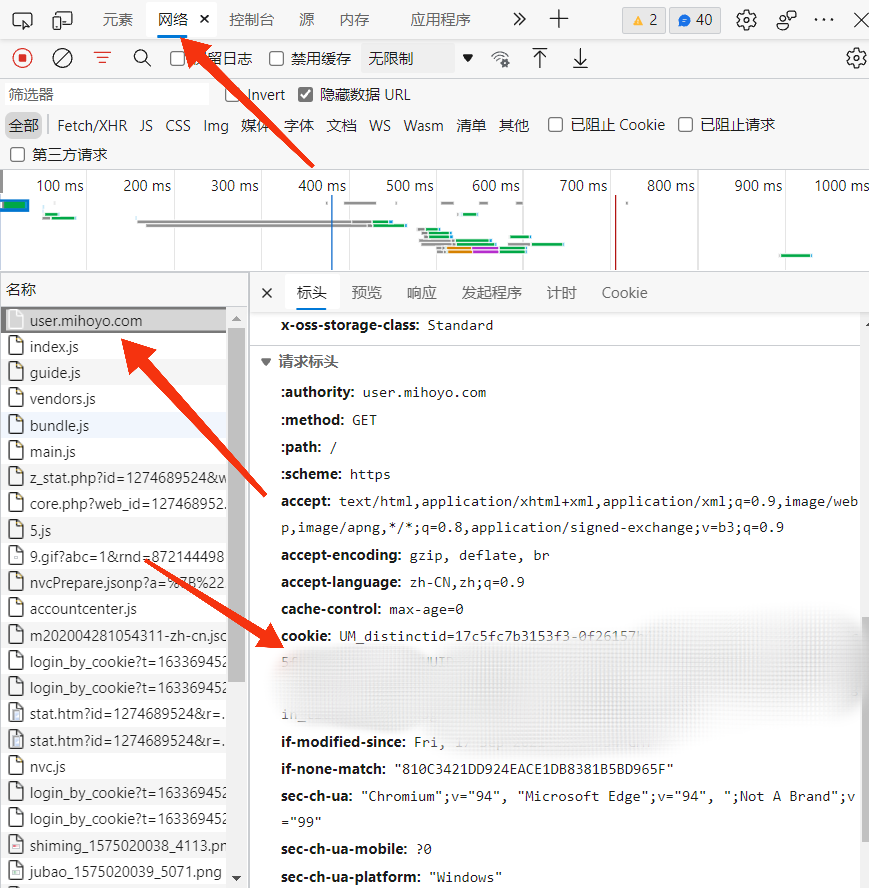Show more tabs chevron
The height and width of the screenshot is (888, 869).
(x=519, y=20)
